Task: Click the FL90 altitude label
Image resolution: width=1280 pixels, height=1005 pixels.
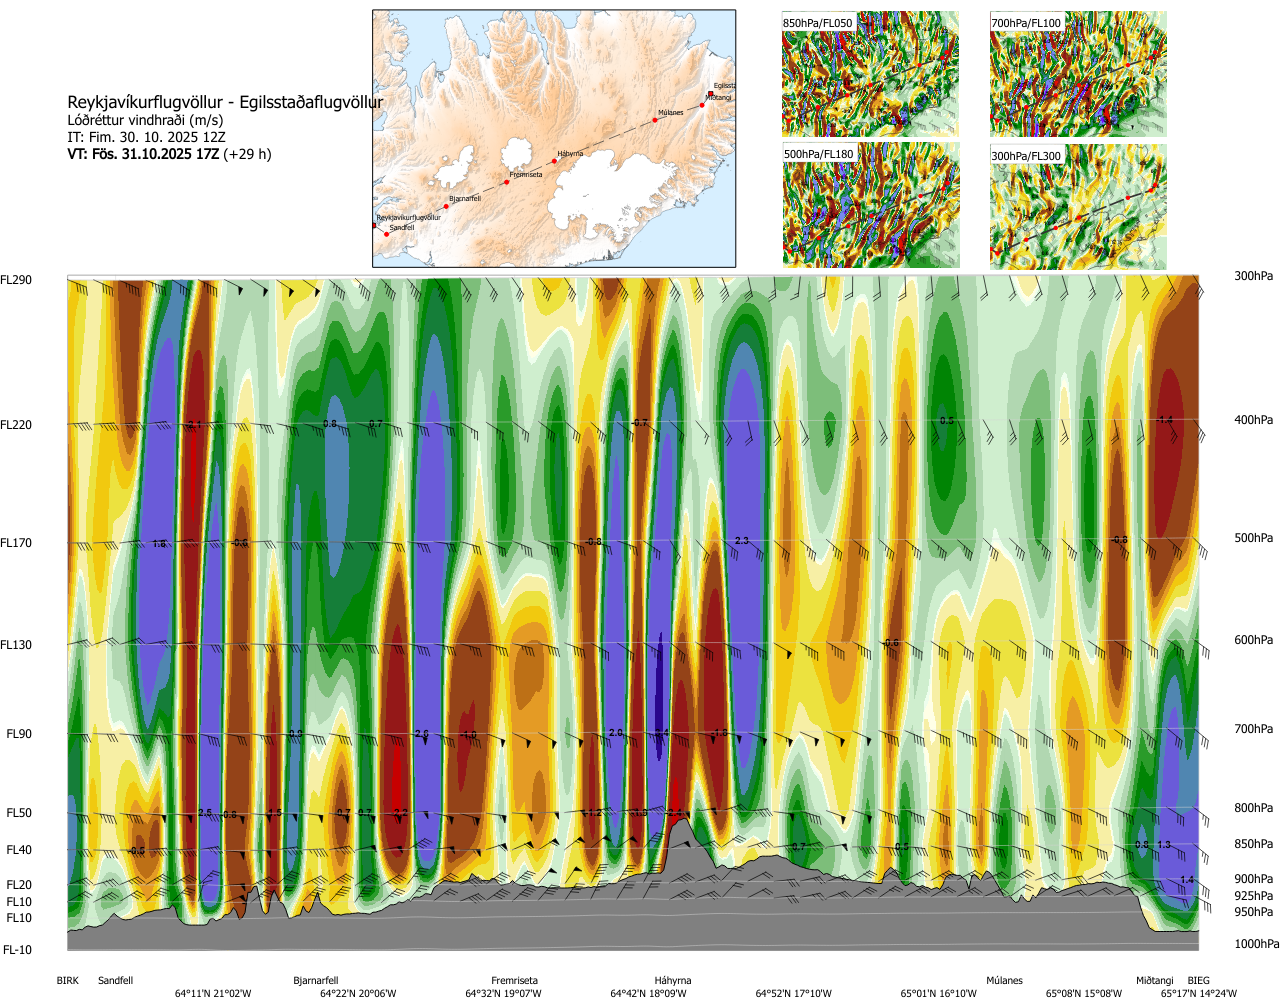Action: click(19, 734)
